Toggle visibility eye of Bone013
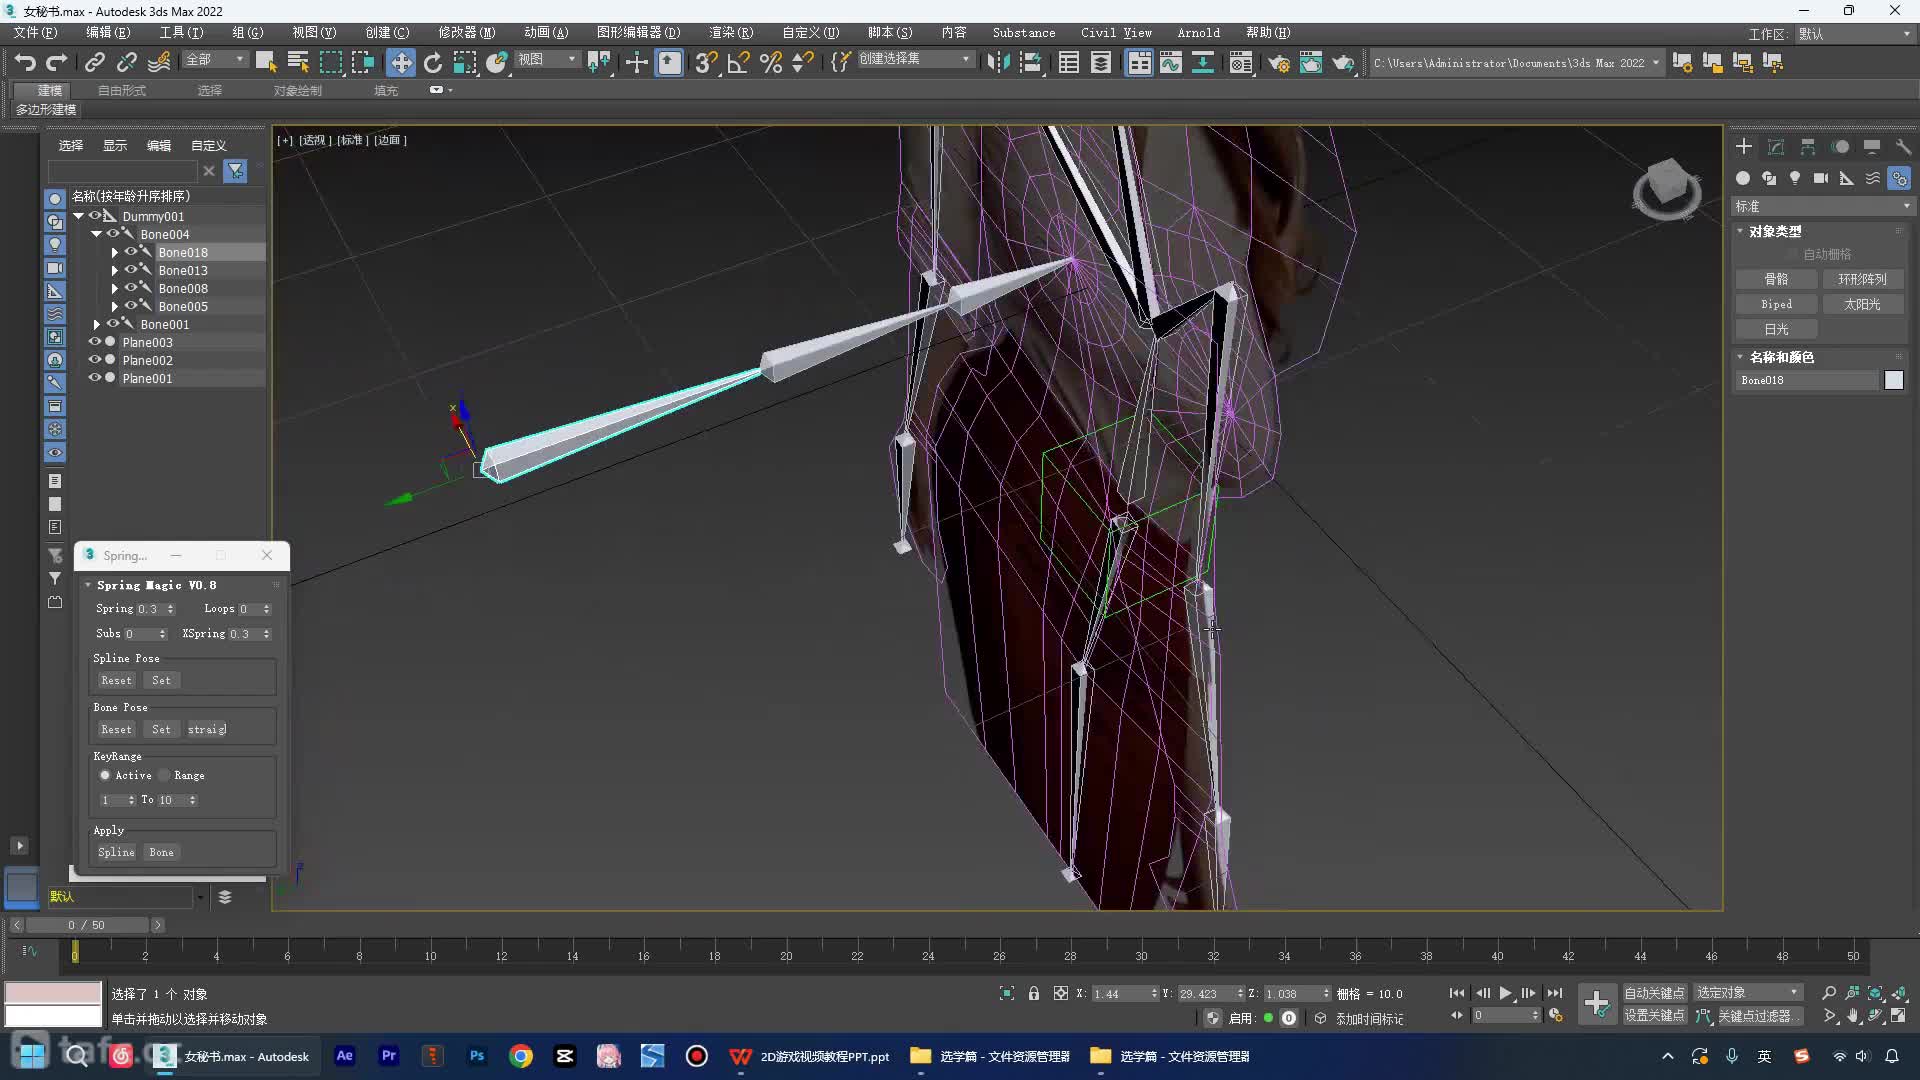This screenshot has width=1920, height=1080. click(130, 270)
